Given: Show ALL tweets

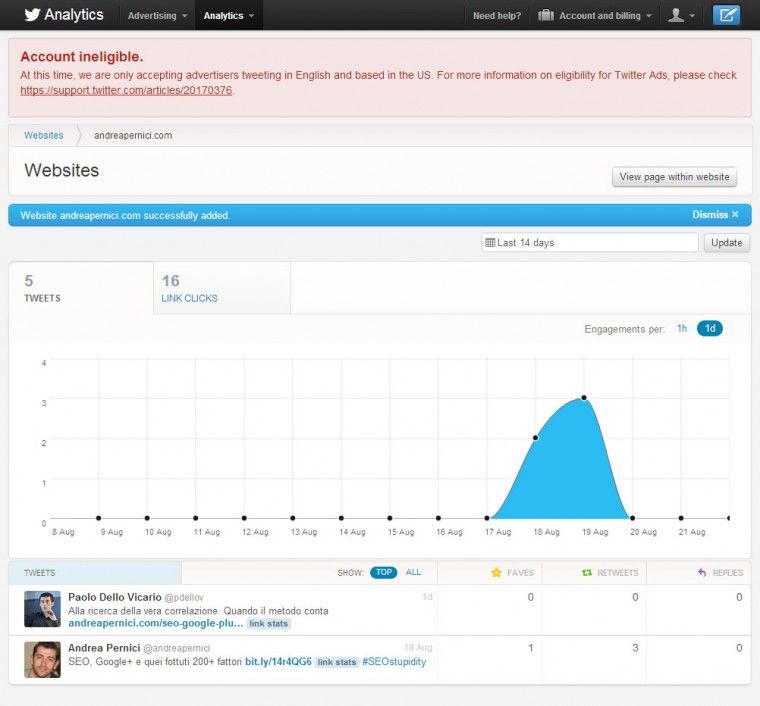Looking at the screenshot, I should 413,572.
